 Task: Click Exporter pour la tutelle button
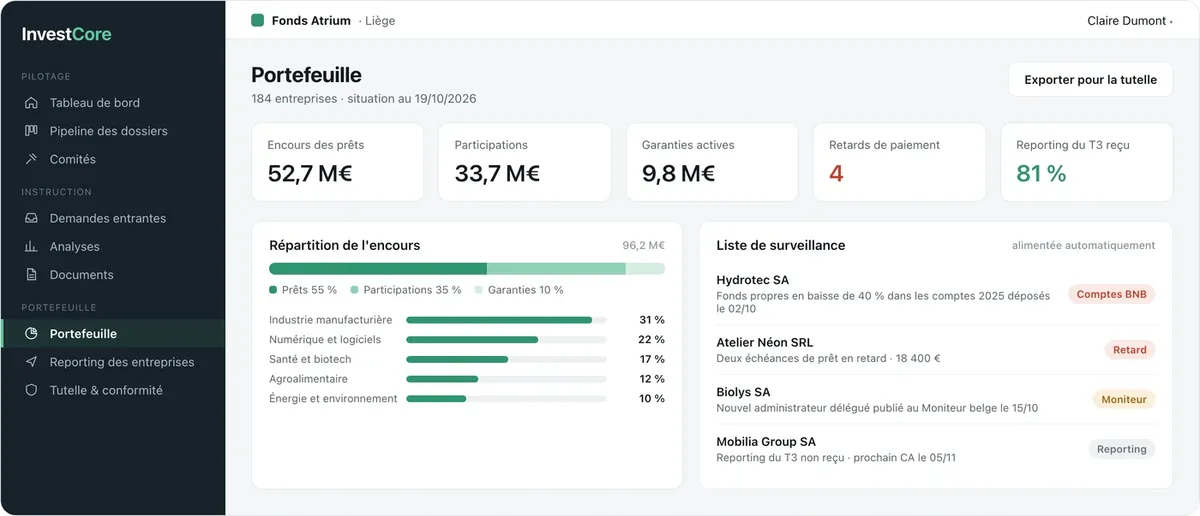1090,80
